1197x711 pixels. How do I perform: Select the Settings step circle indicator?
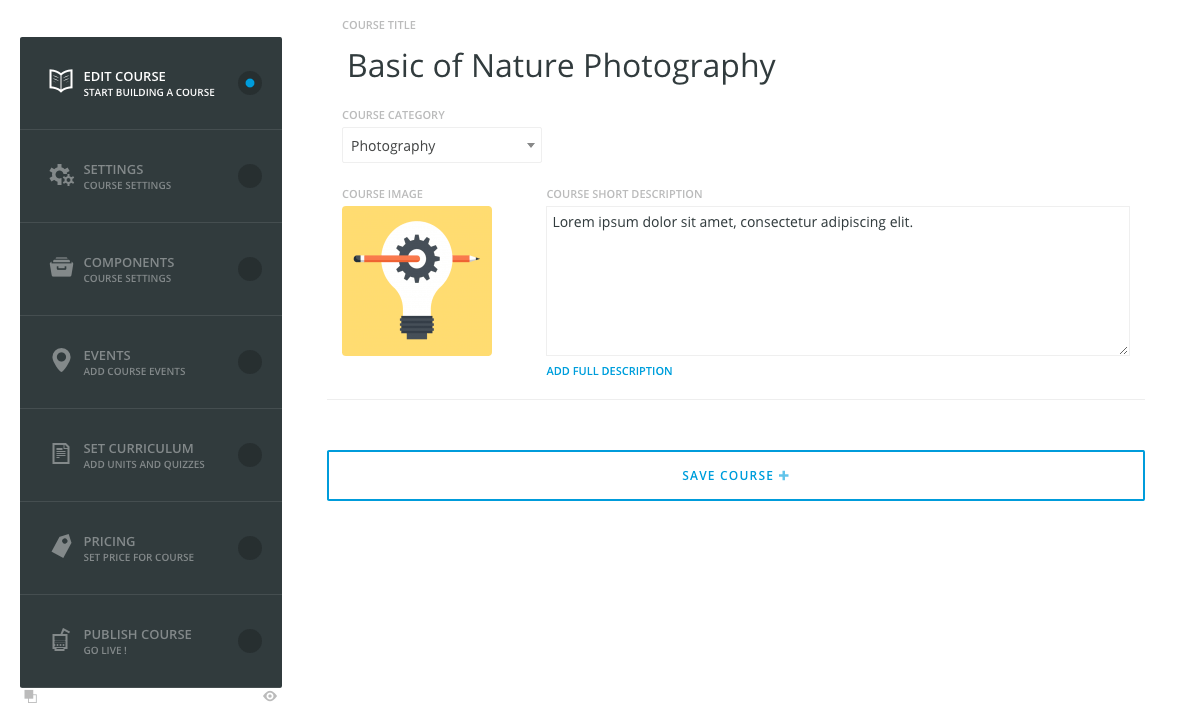(250, 176)
